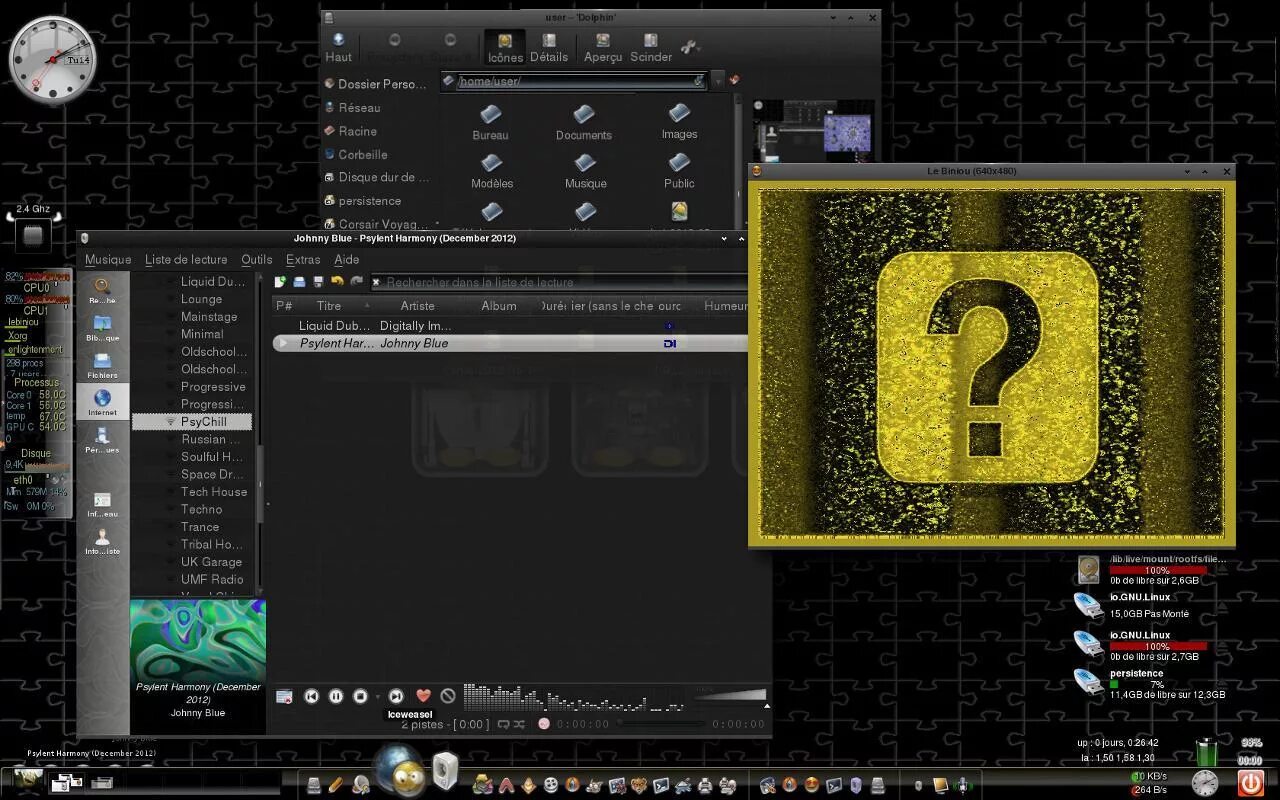The height and width of the screenshot is (800, 1280).
Task: Click the new playlist icon
Action: [280, 282]
